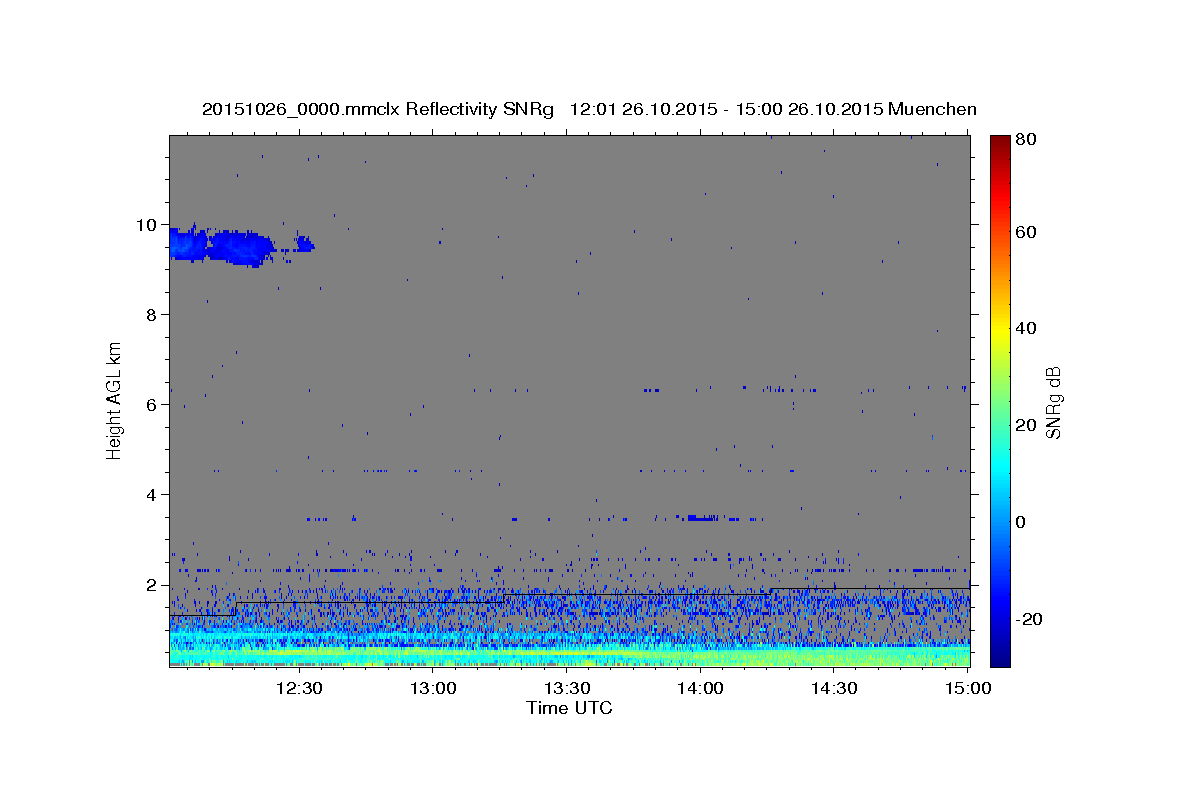Viewport: 1200px width, 800px height.
Task: Click the height axis label '2'
Action: [151, 585]
